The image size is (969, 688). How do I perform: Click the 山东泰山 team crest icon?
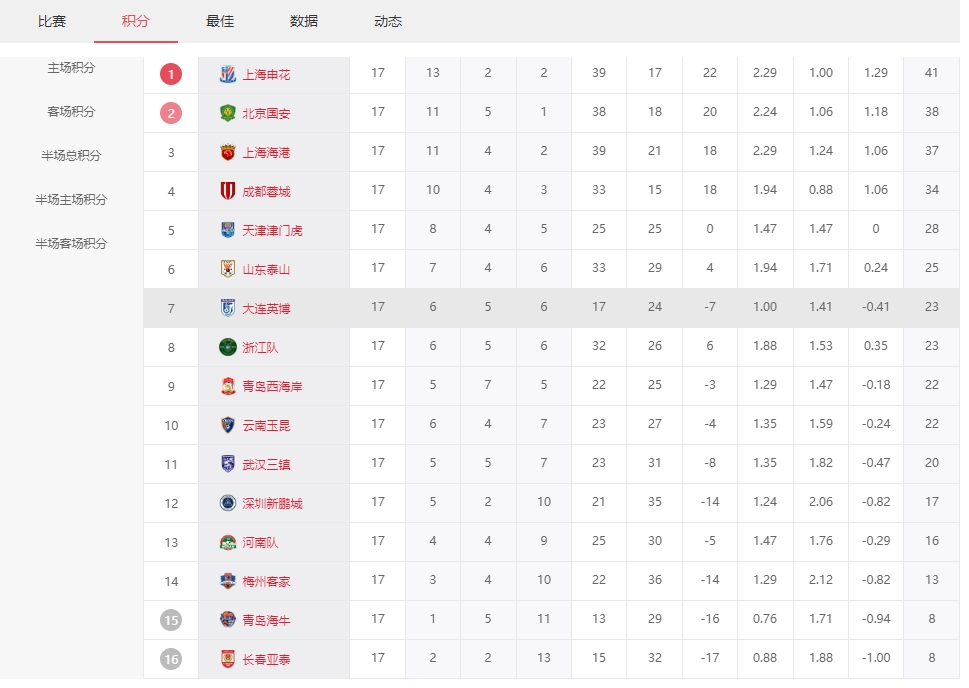[x=228, y=269]
